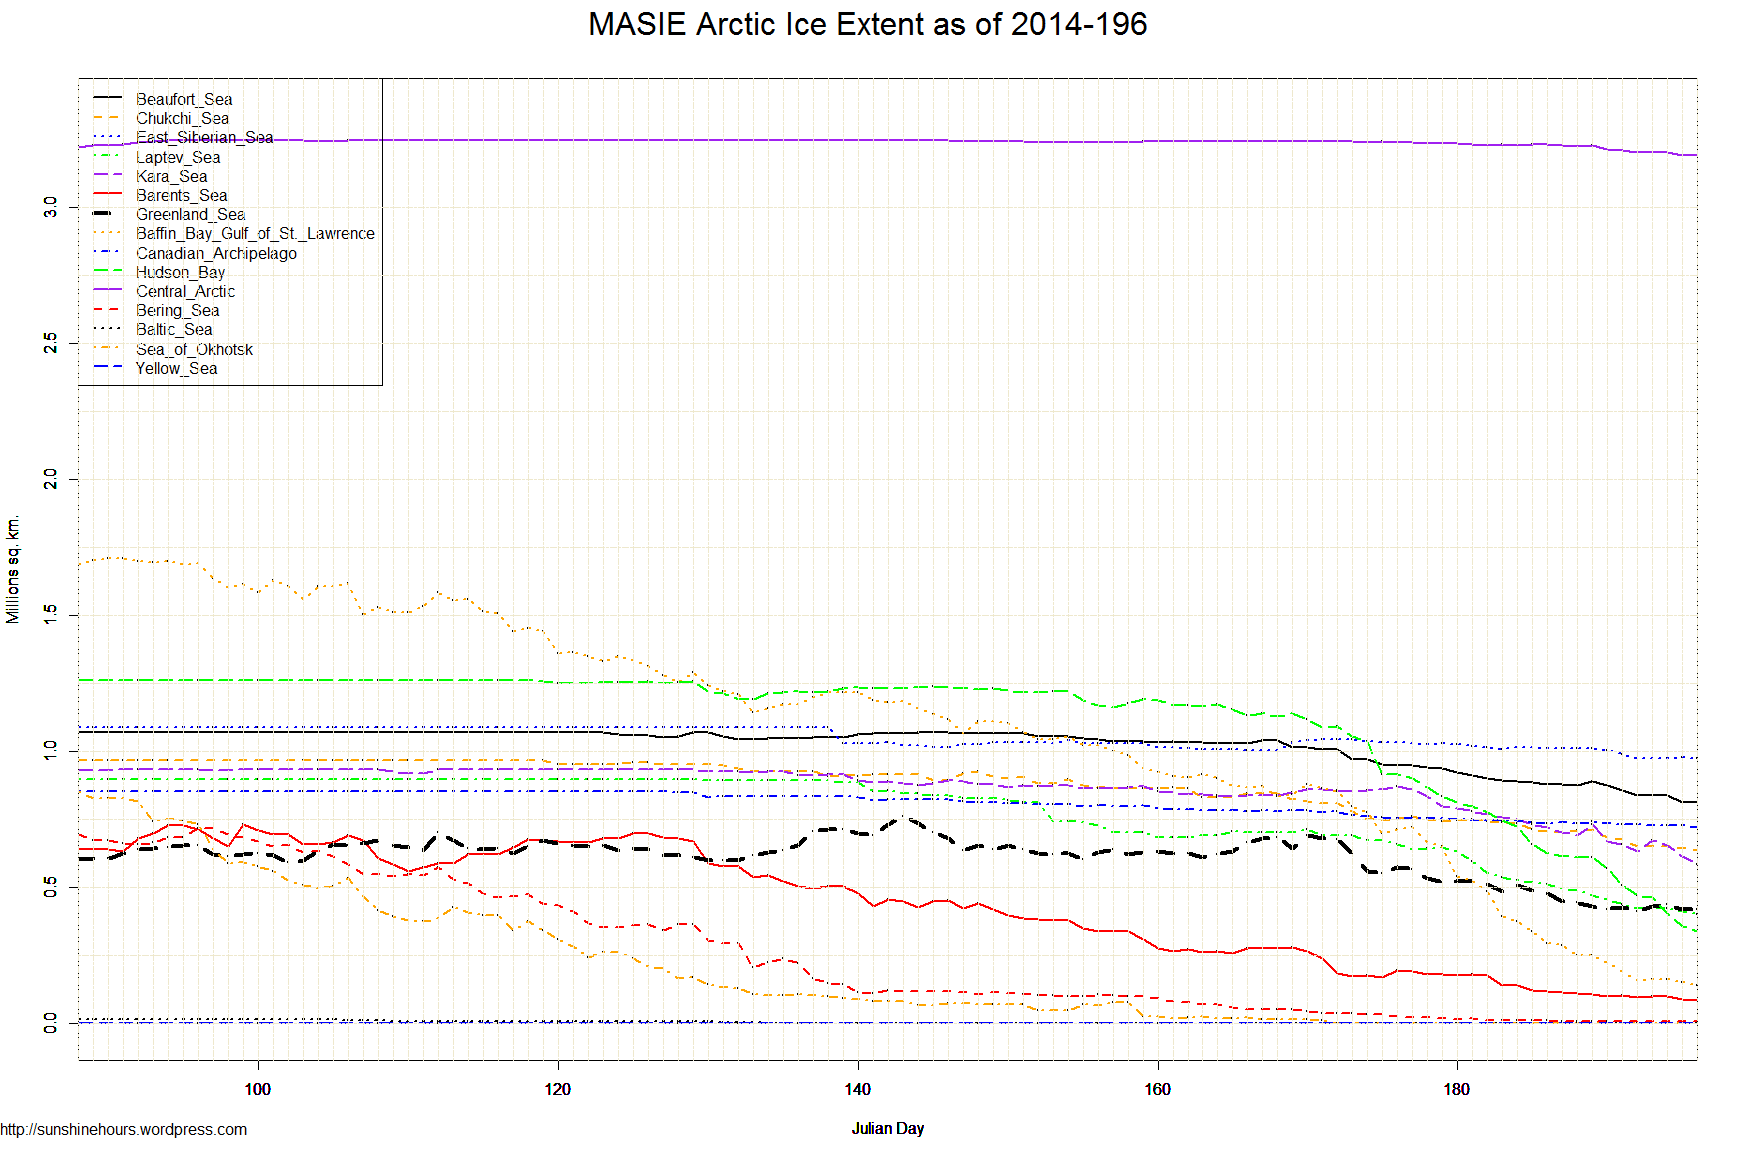Viewport: 1738px width, 1158px height.
Task: Select the Central_Arctic legend entry
Action: [185, 291]
